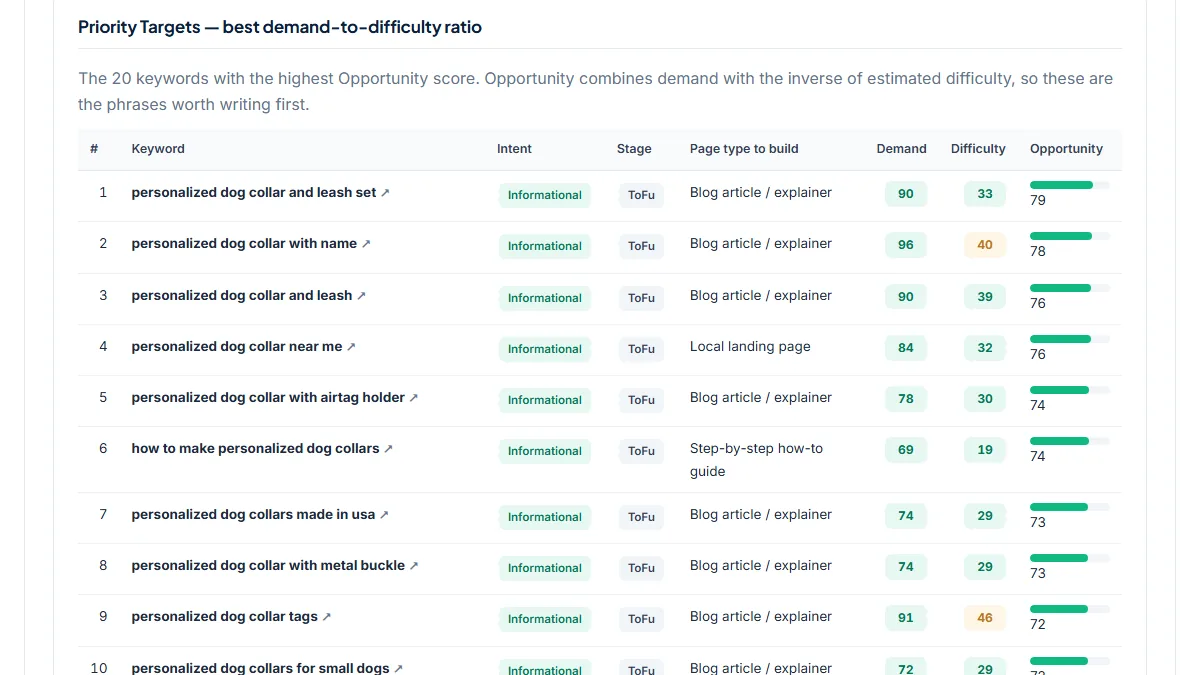This screenshot has height=675, width=1200.
Task: Open 'personalized dog collar and leash set' keyword
Action: pyautogui.click(x=254, y=192)
